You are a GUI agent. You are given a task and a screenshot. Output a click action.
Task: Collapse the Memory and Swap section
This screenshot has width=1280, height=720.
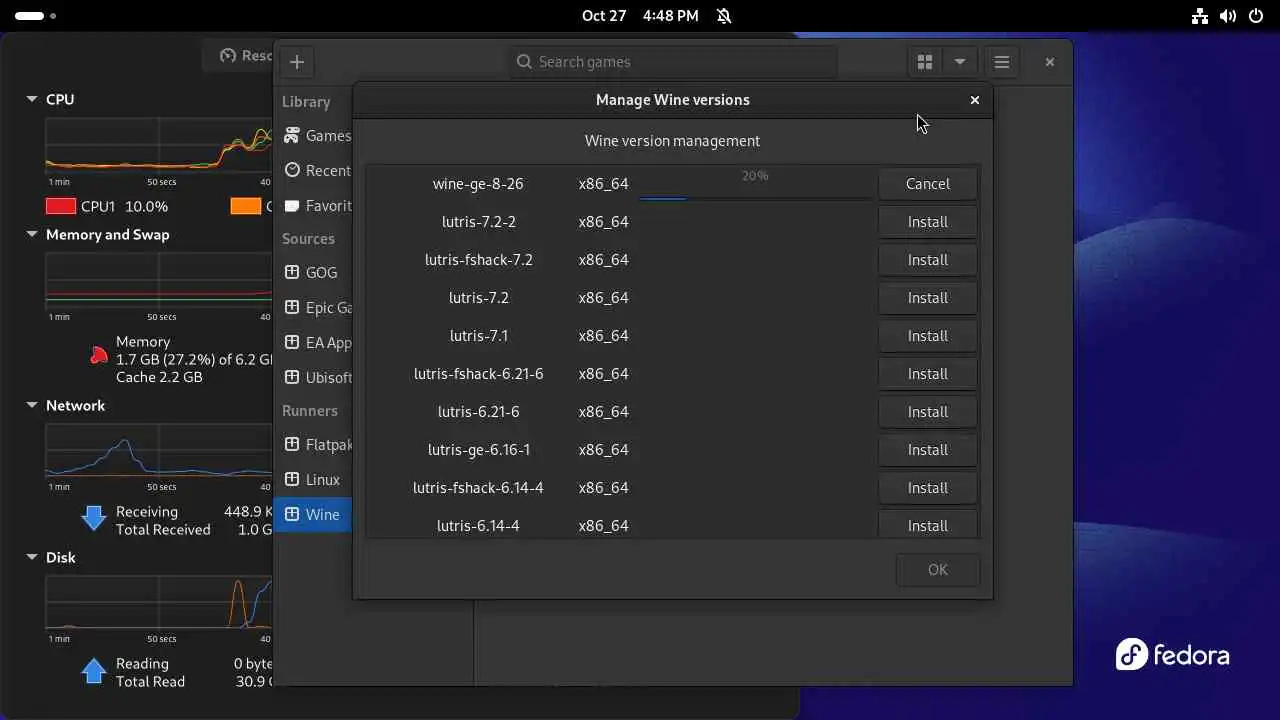click(31, 235)
